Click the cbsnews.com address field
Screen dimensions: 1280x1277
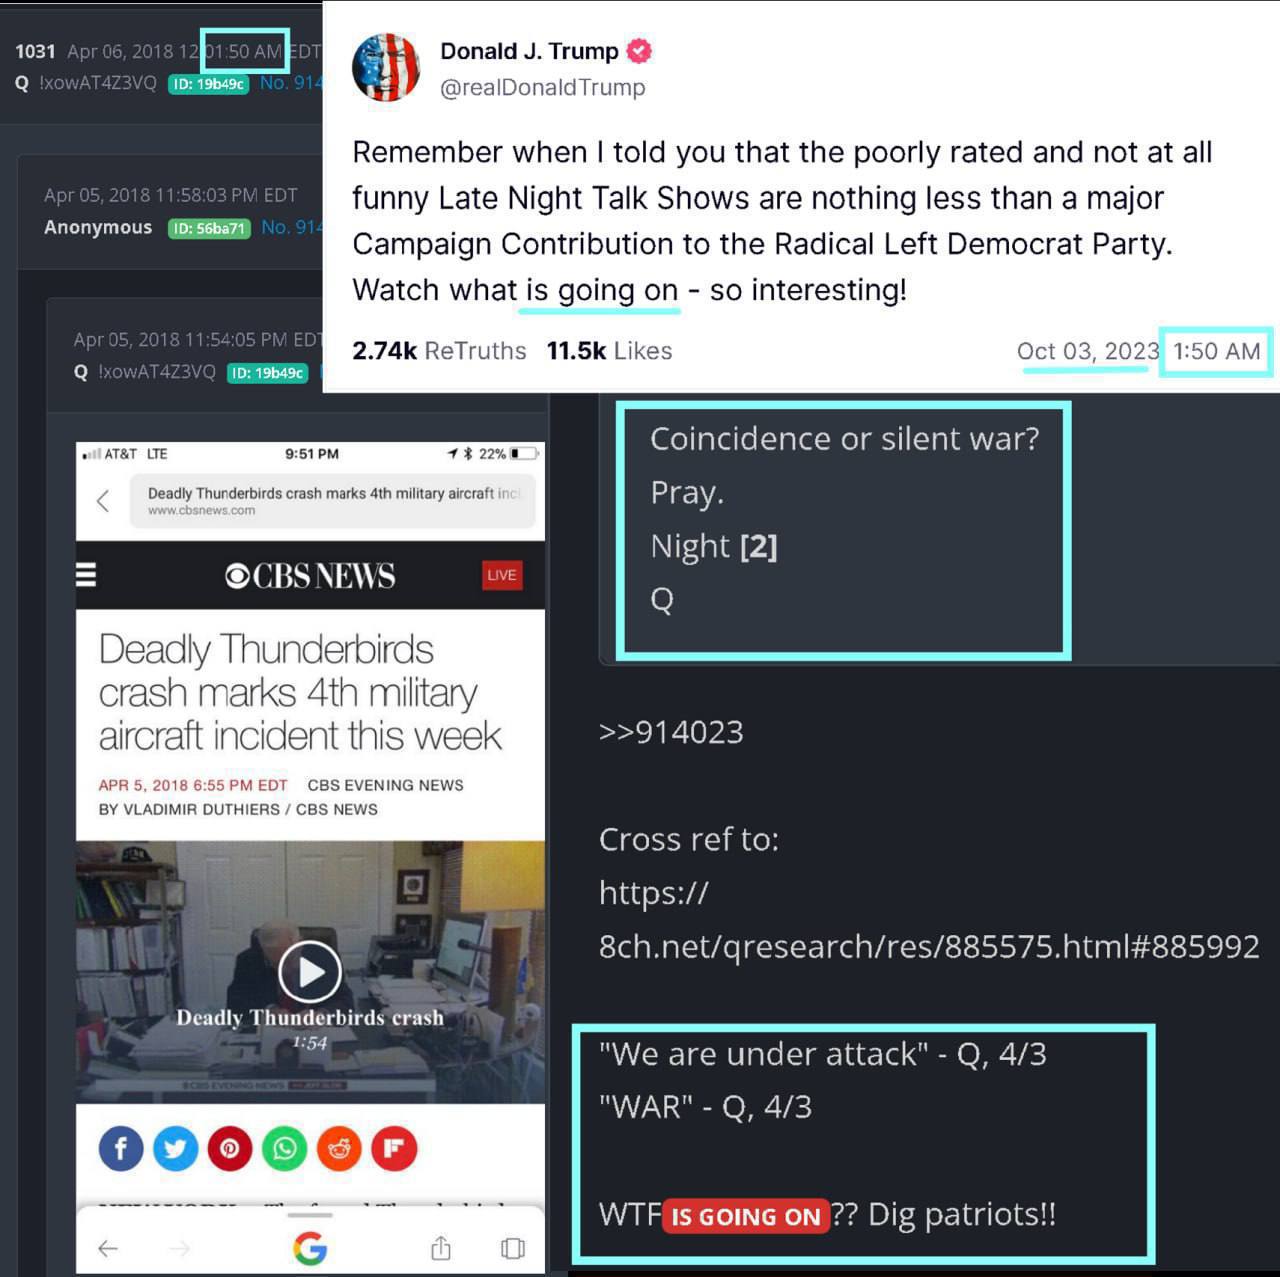(x=333, y=501)
